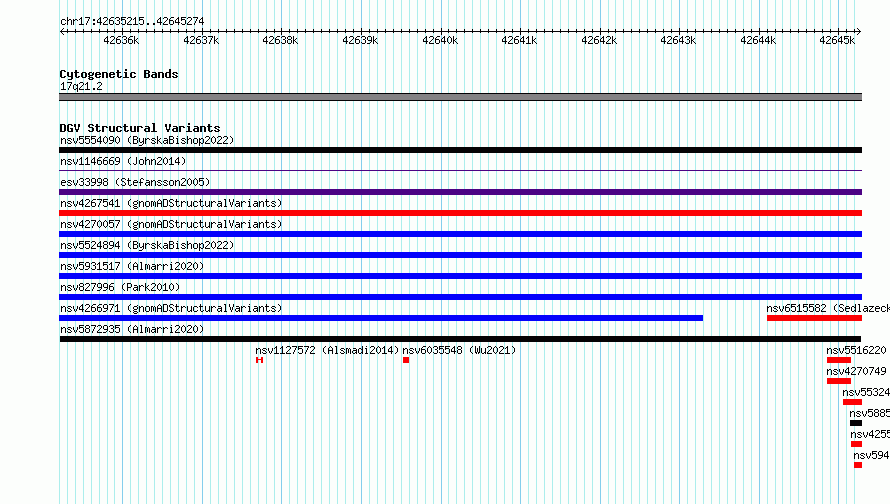Open variant label nsv4270057 (gnomADStructuralVariants)
890x504 pixels.
[x=171, y=224]
